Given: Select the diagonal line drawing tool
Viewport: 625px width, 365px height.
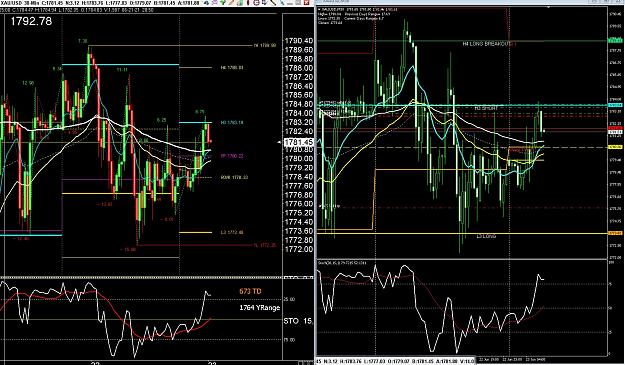Looking at the screenshot, I should point(273,2).
